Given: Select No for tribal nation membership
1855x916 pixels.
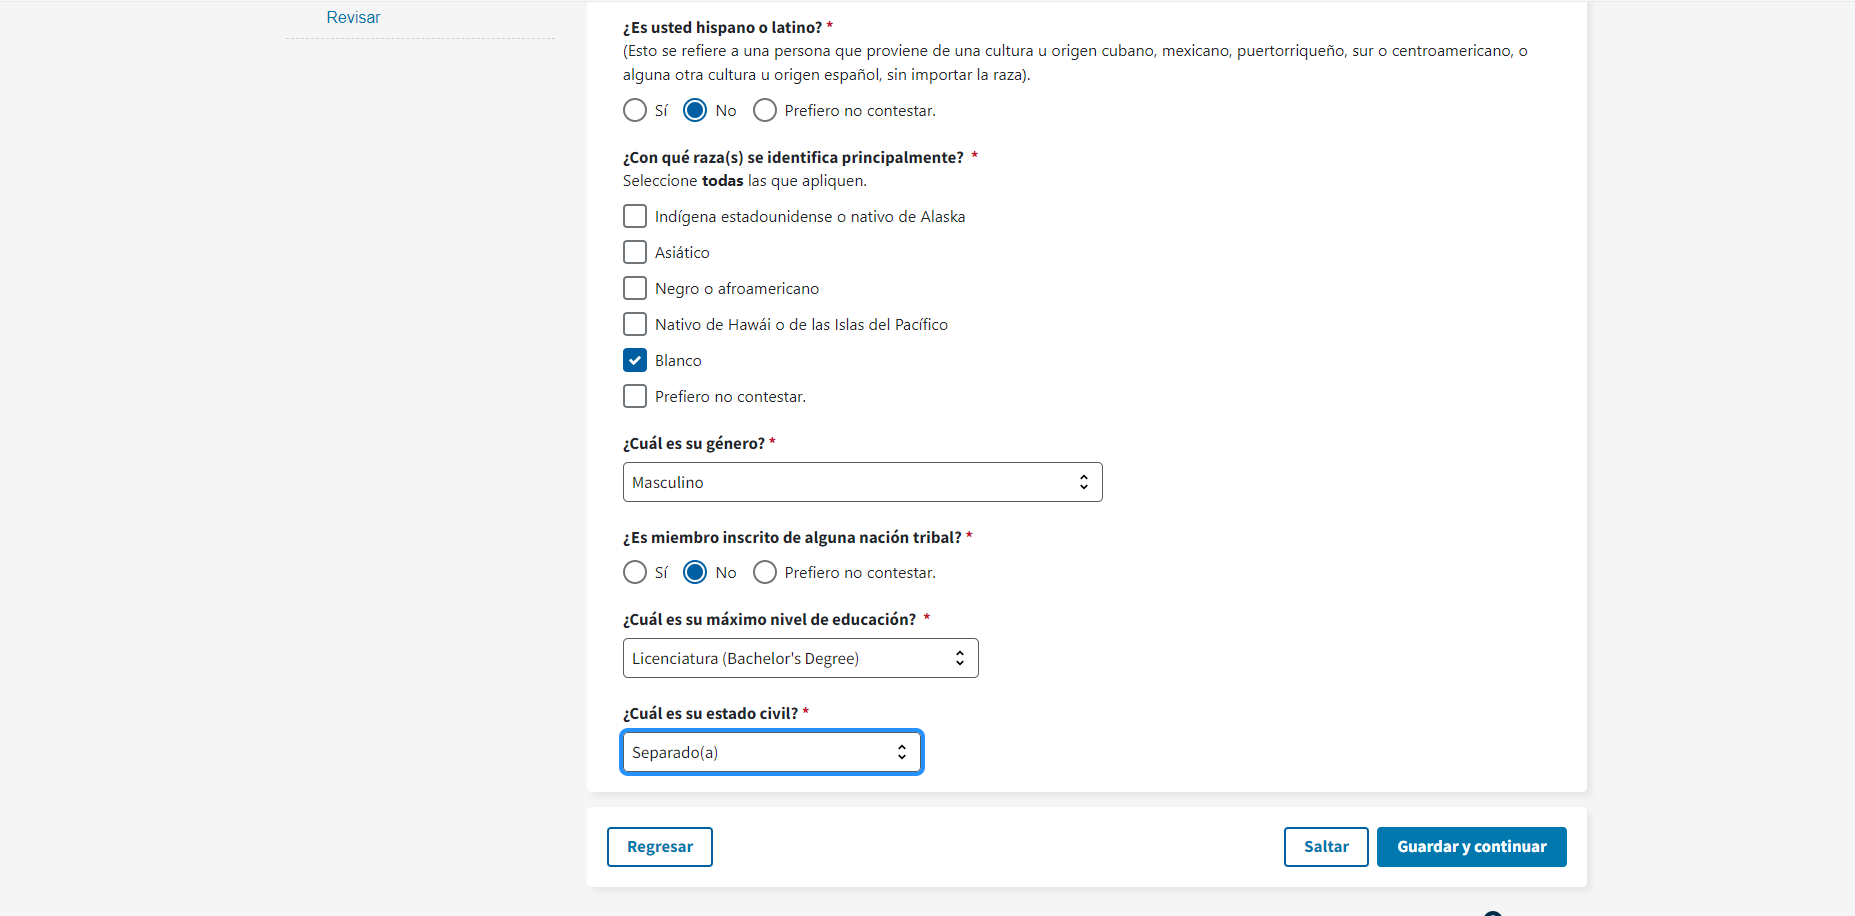Looking at the screenshot, I should [695, 572].
